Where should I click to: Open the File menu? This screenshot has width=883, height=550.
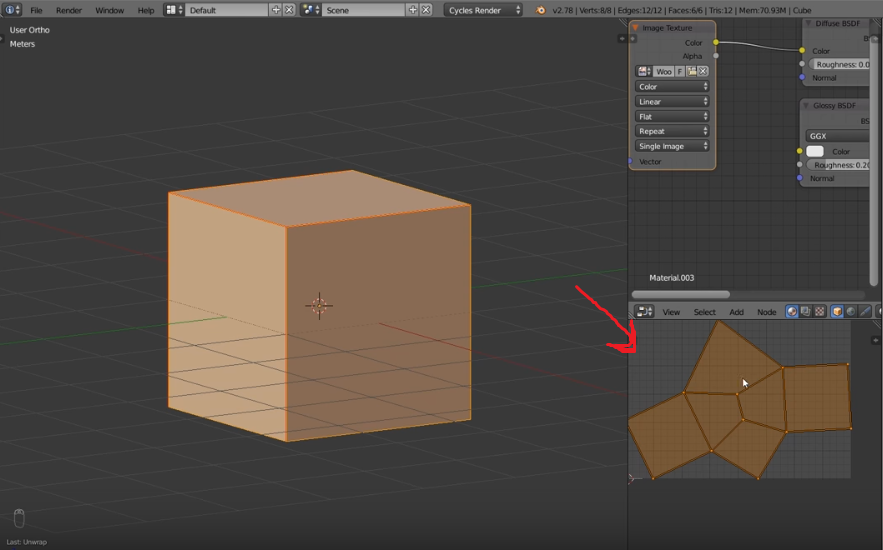[36, 10]
